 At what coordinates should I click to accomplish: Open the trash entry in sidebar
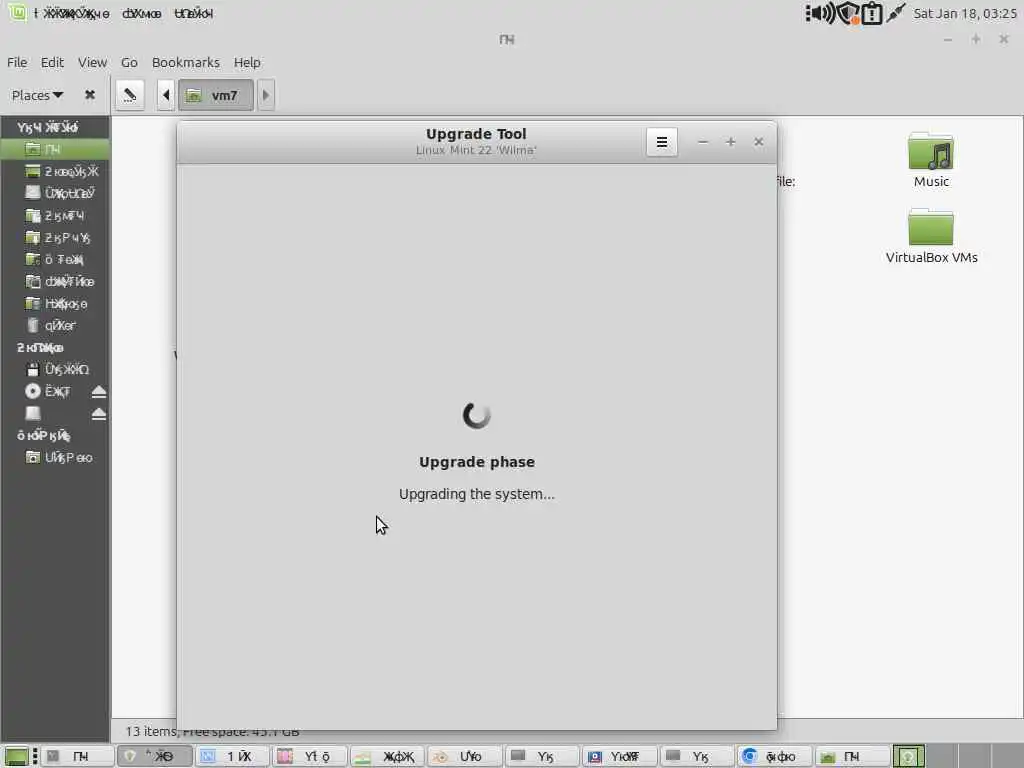(x=56, y=325)
